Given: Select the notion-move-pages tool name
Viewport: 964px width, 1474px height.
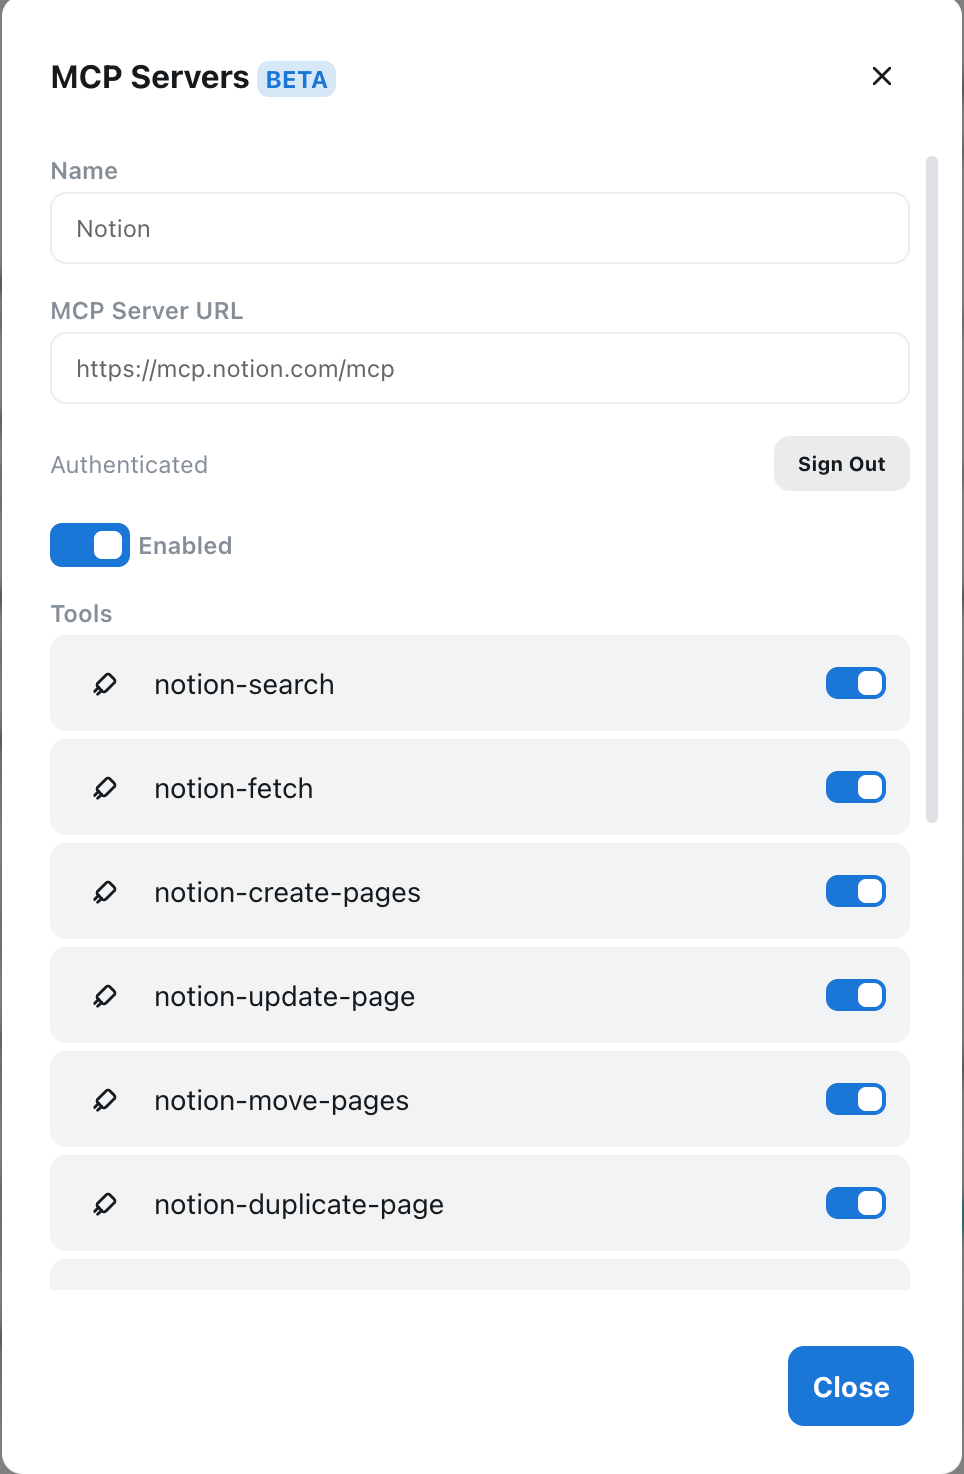Looking at the screenshot, I should (282, 1101).
